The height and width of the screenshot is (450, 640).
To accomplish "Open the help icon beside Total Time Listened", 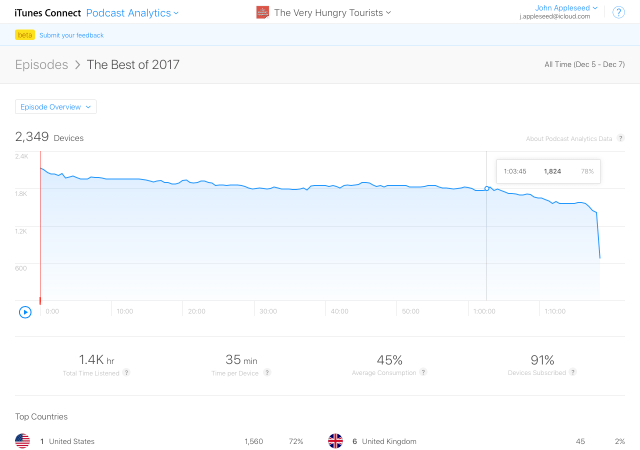I will (x=127, y=372).
